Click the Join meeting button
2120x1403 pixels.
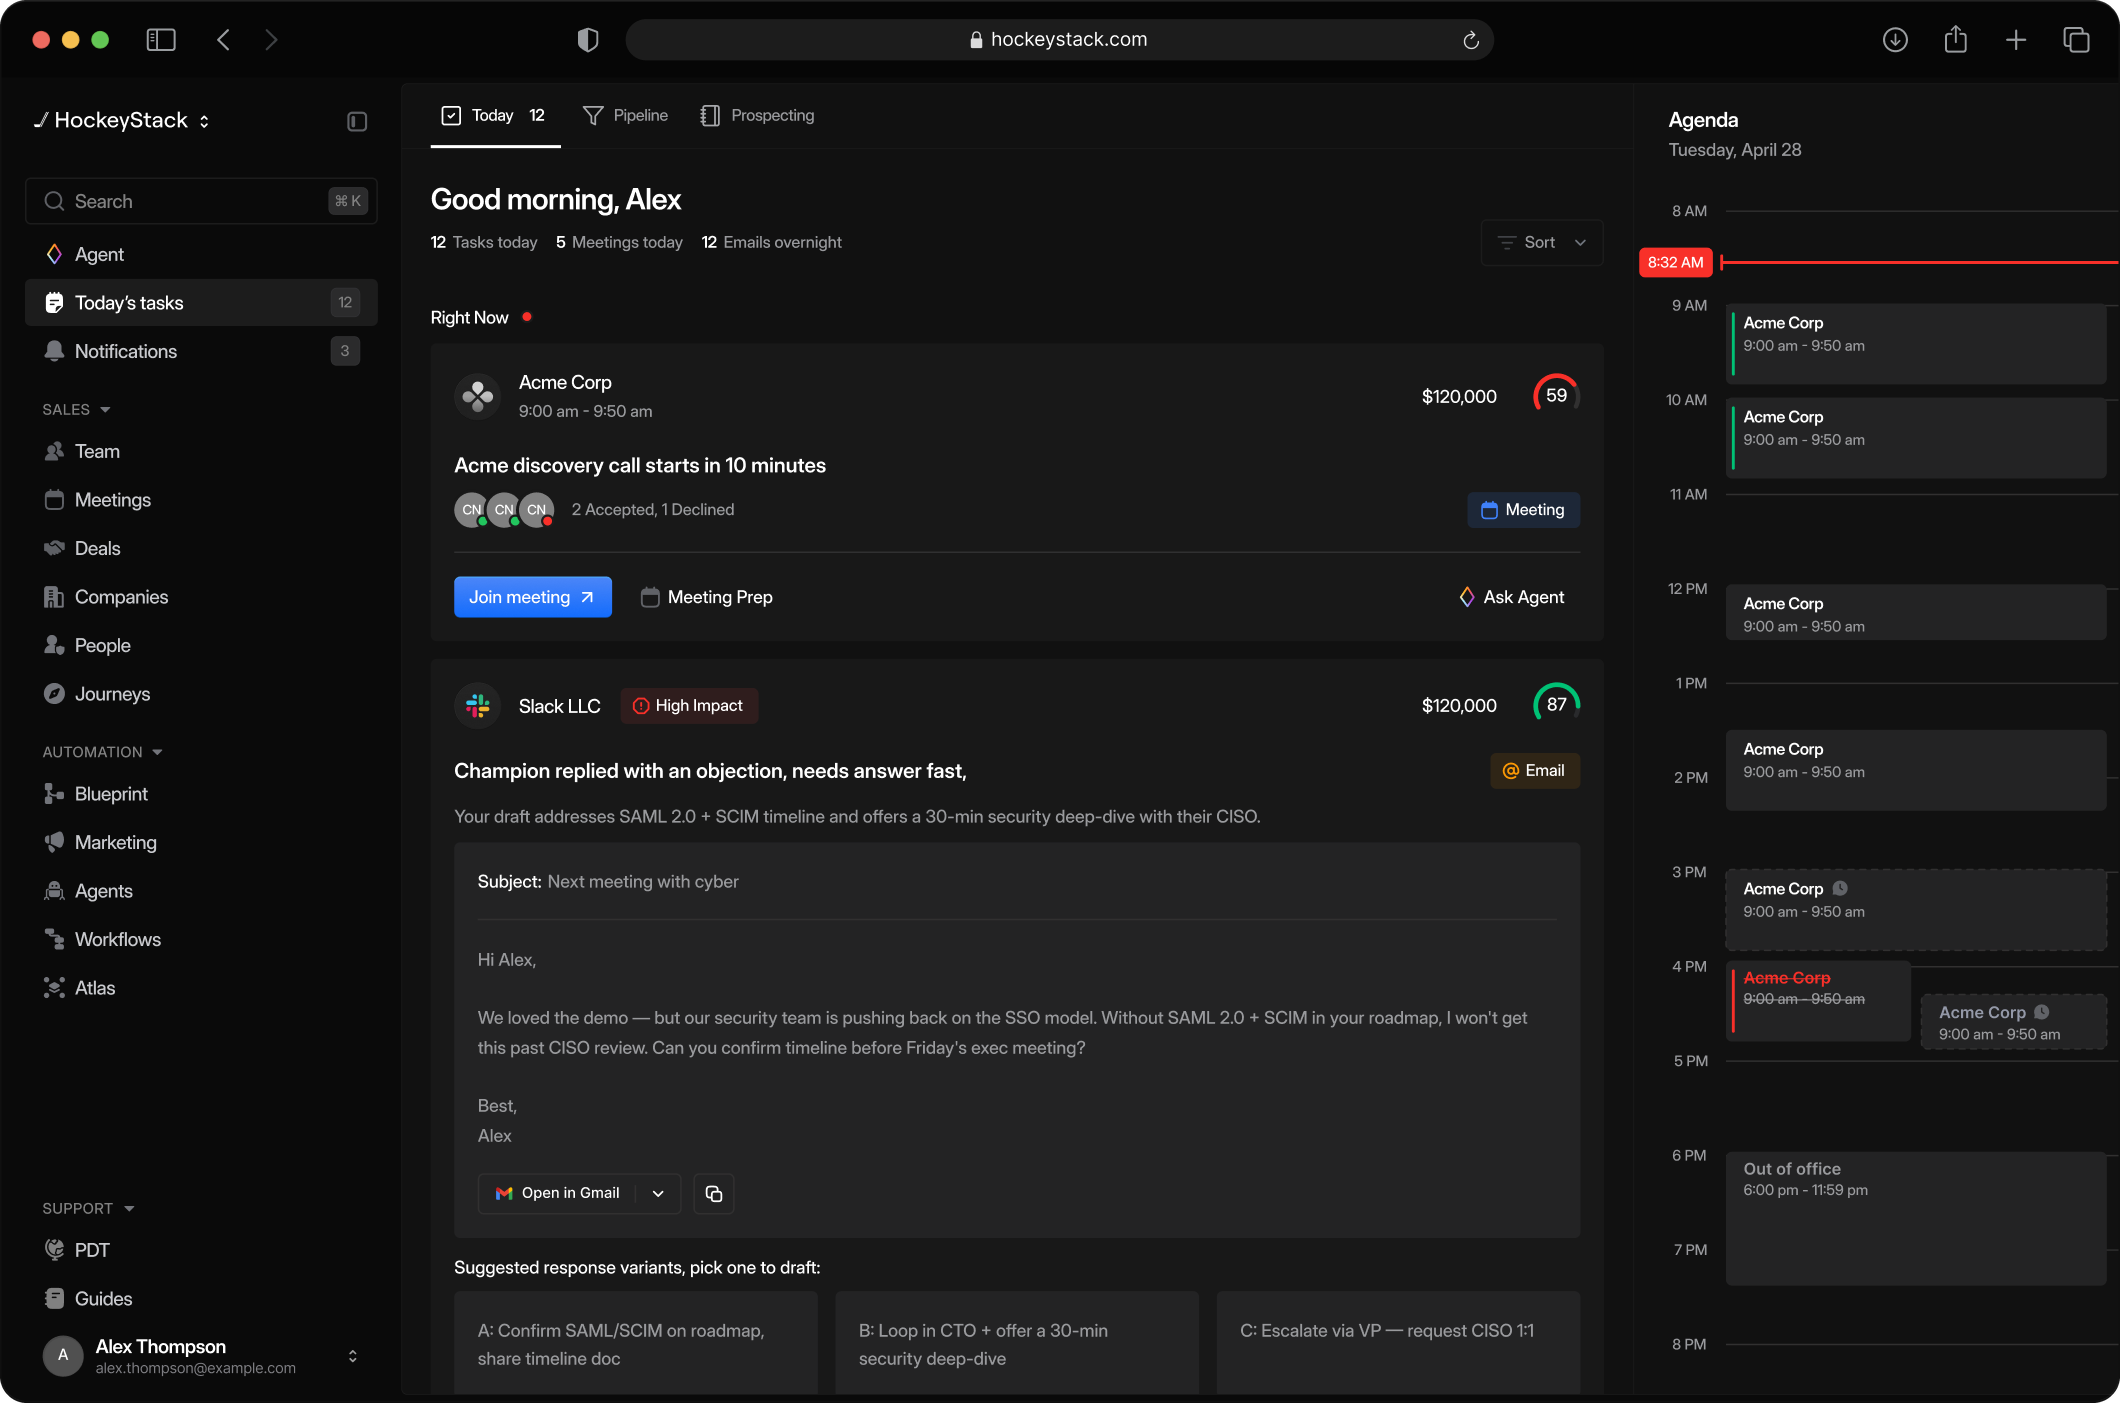[533, 597]
